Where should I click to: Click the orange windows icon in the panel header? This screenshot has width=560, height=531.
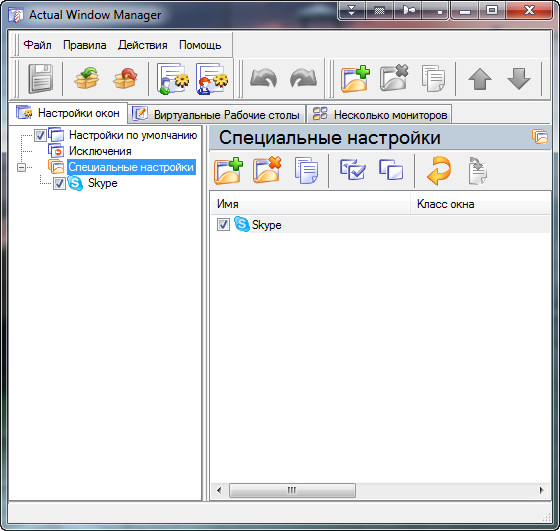click(540, 137)
